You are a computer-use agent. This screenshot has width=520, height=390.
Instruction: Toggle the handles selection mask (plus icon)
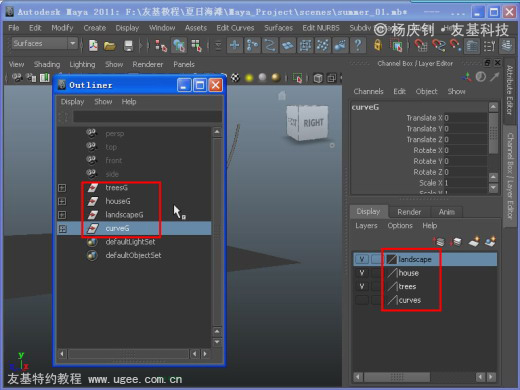click(x=235, y=45)
